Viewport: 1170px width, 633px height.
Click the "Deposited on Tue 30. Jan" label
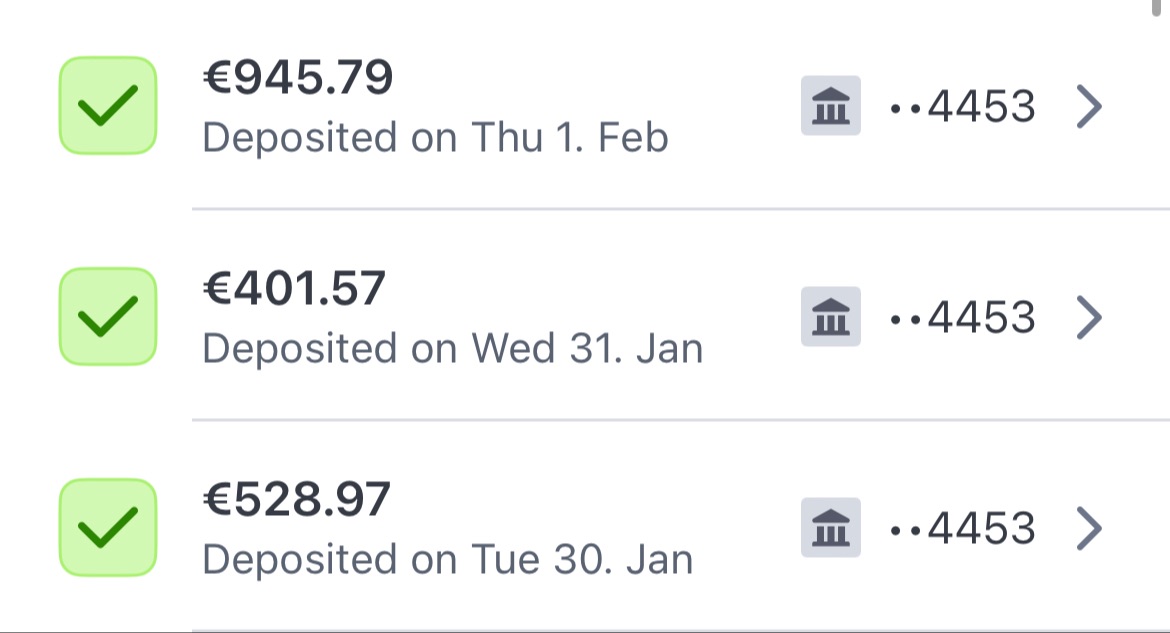coord(447,559)
